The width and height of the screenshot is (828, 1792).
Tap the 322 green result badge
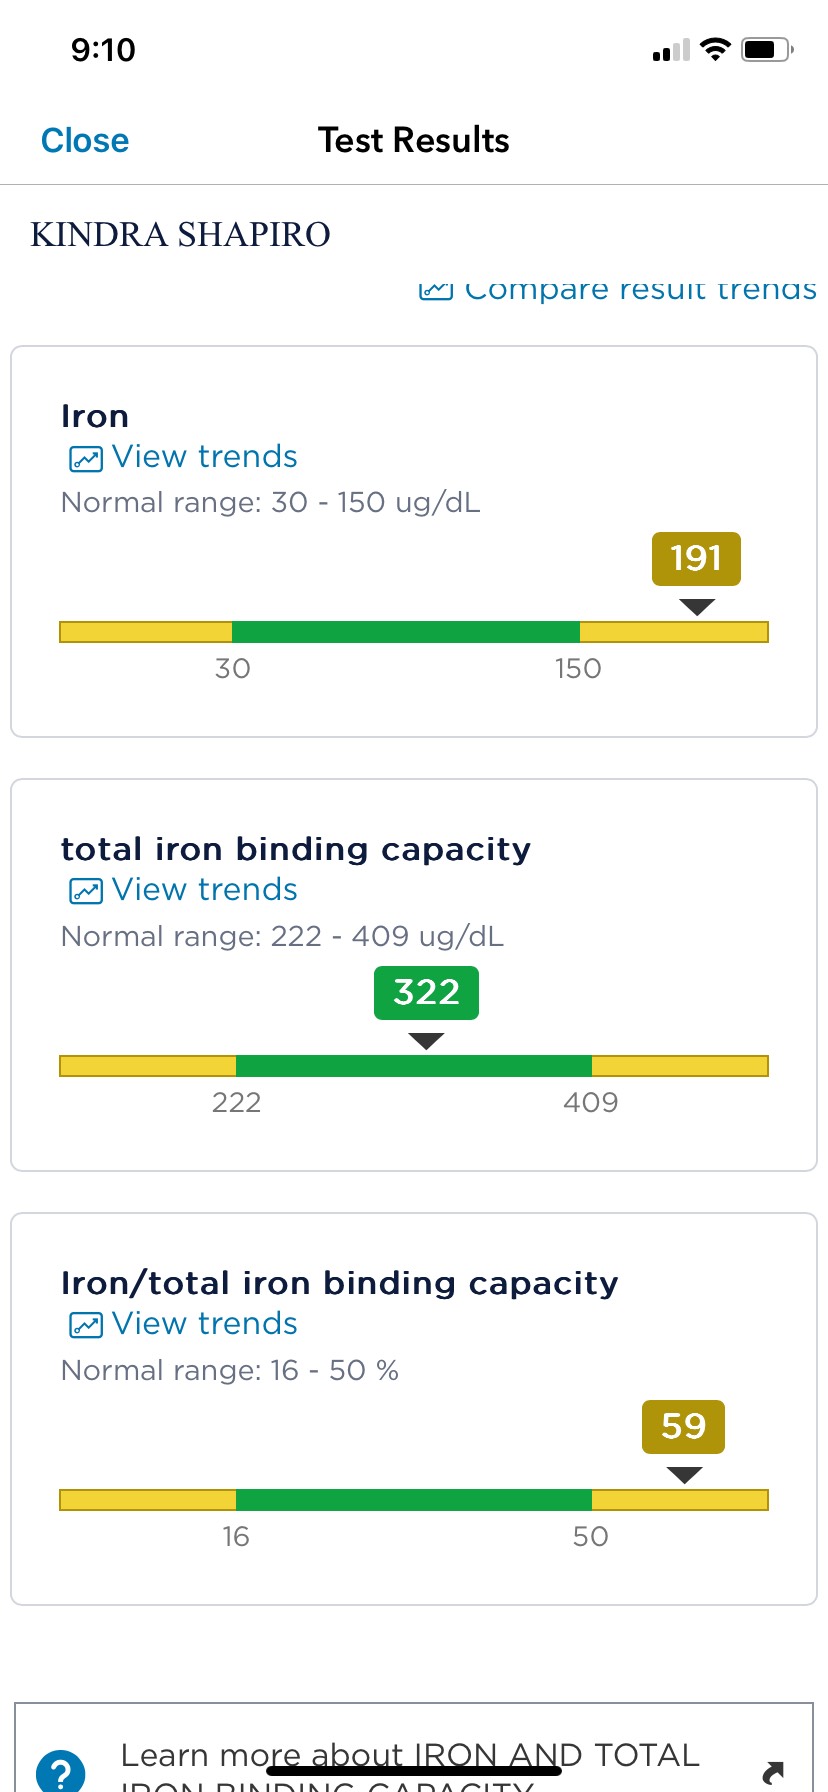click(x=426, y=993)
